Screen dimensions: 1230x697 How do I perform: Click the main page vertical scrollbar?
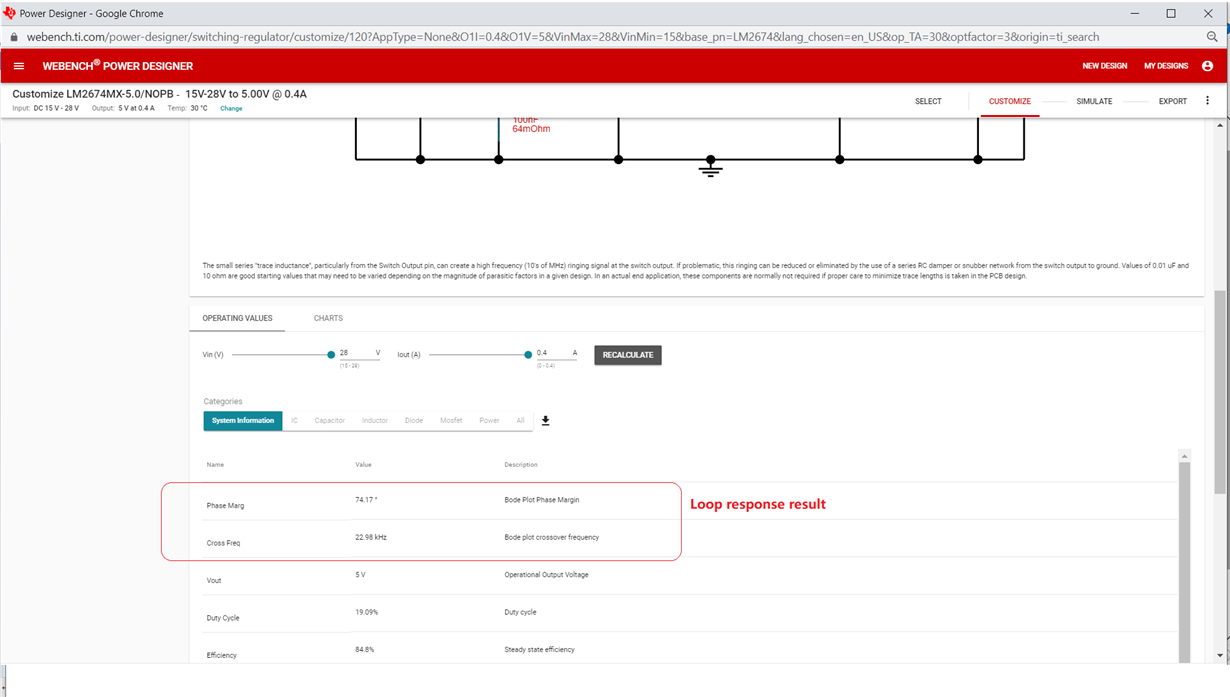(1219, 391)
